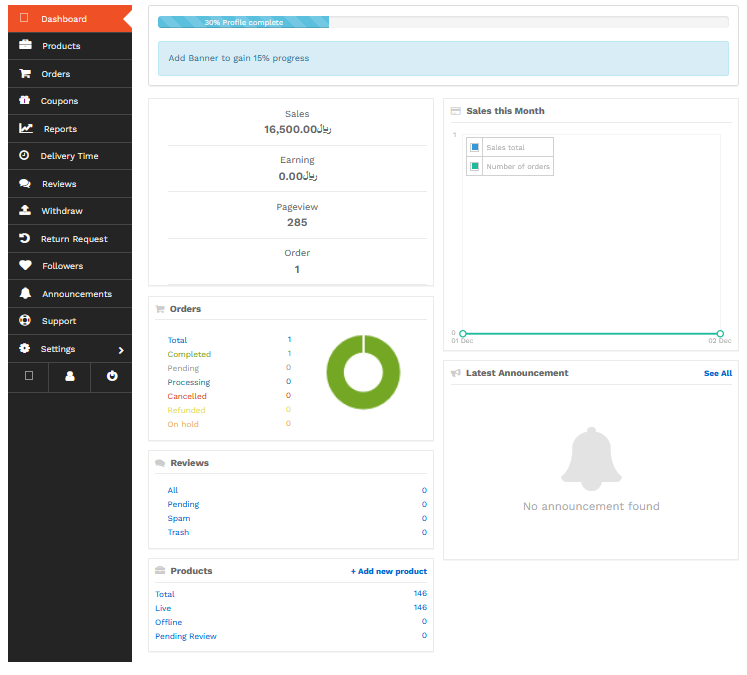Screen dimensions: 747x675
Task: Click the Followers heart icon
Action: (25, 265)
